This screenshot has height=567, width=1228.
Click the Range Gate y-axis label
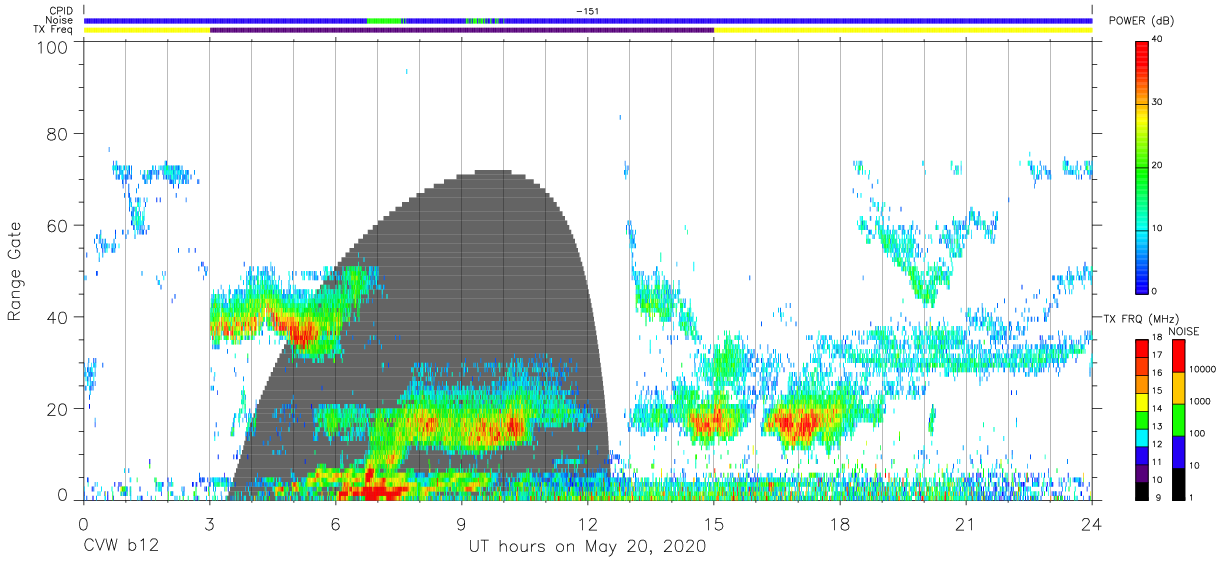tap(16, 271)
